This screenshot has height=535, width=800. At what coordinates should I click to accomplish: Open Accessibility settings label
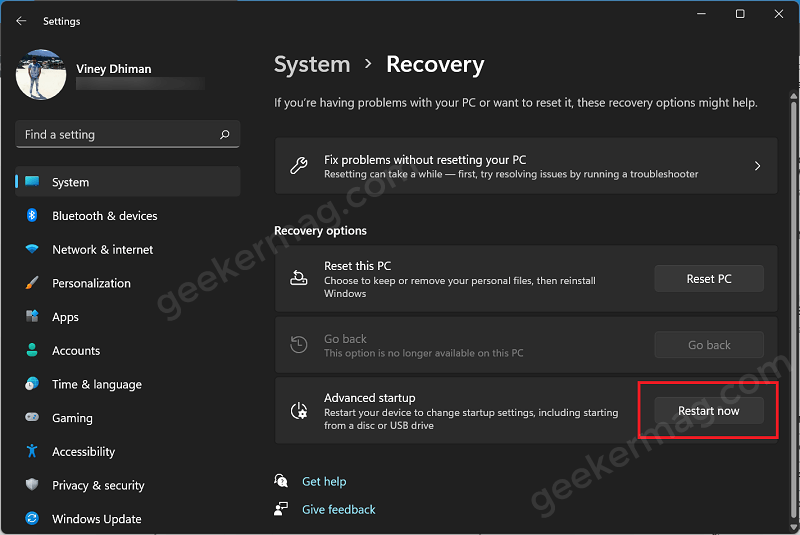(x=84, y=452)
